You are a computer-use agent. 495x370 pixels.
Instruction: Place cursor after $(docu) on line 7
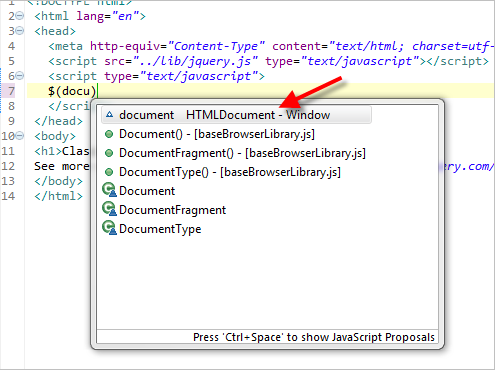pos(97,91)
